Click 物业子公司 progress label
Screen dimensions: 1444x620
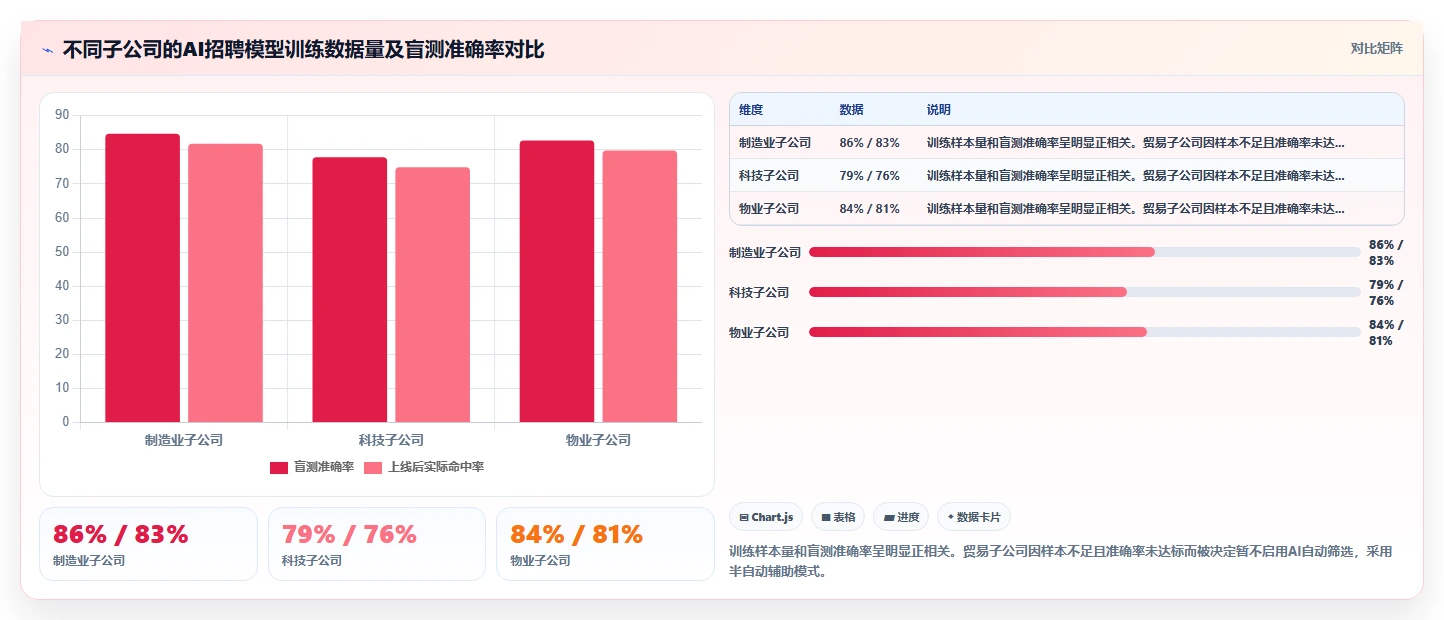pos(759,332)
